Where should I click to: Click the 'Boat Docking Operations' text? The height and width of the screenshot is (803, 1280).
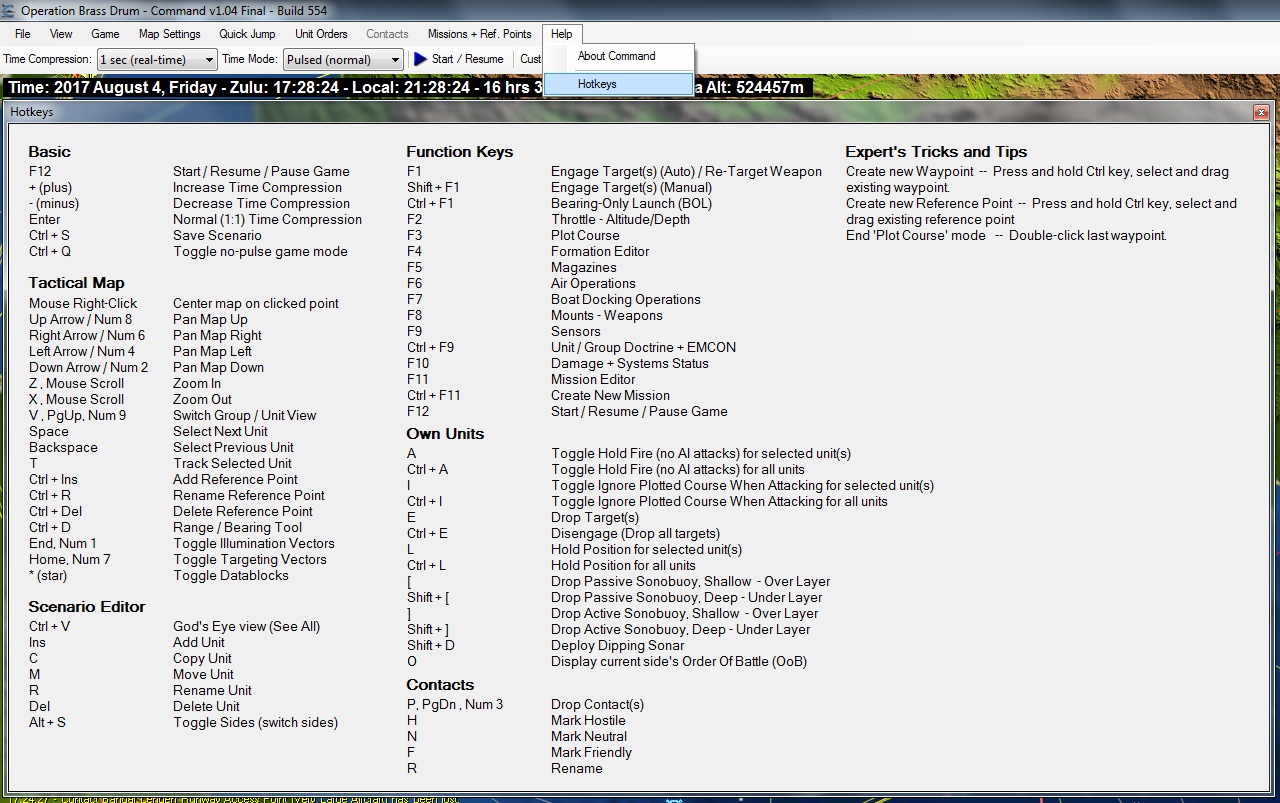click(x=626, y=299)
